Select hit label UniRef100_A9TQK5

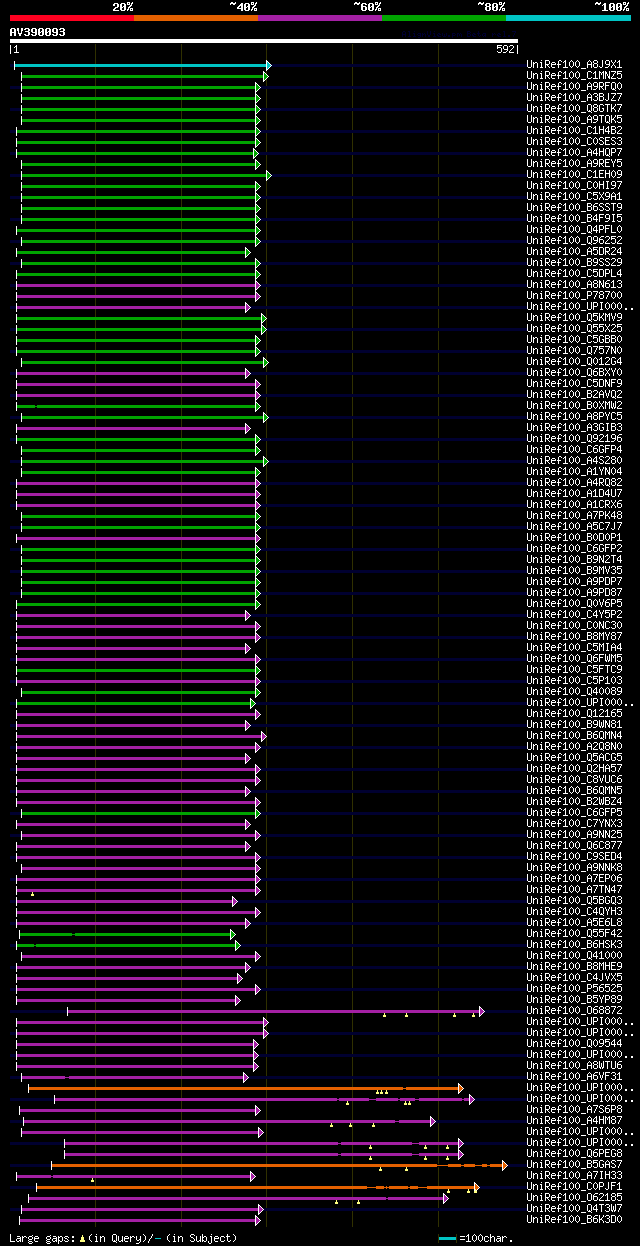pos(574,120)
